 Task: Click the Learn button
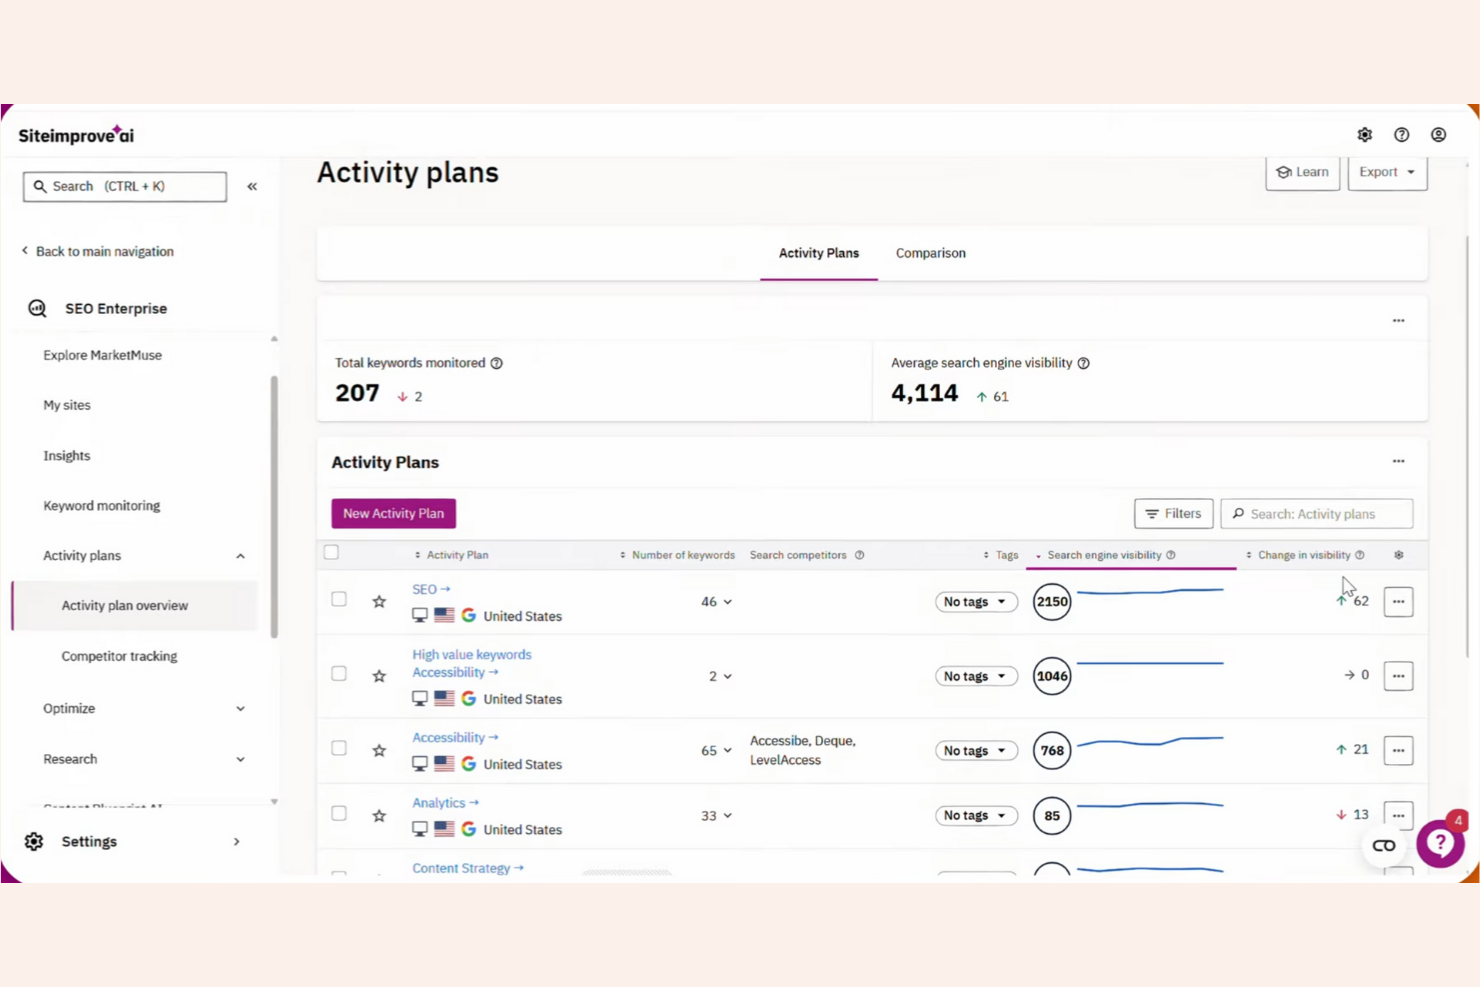(x=1303, y=172)
